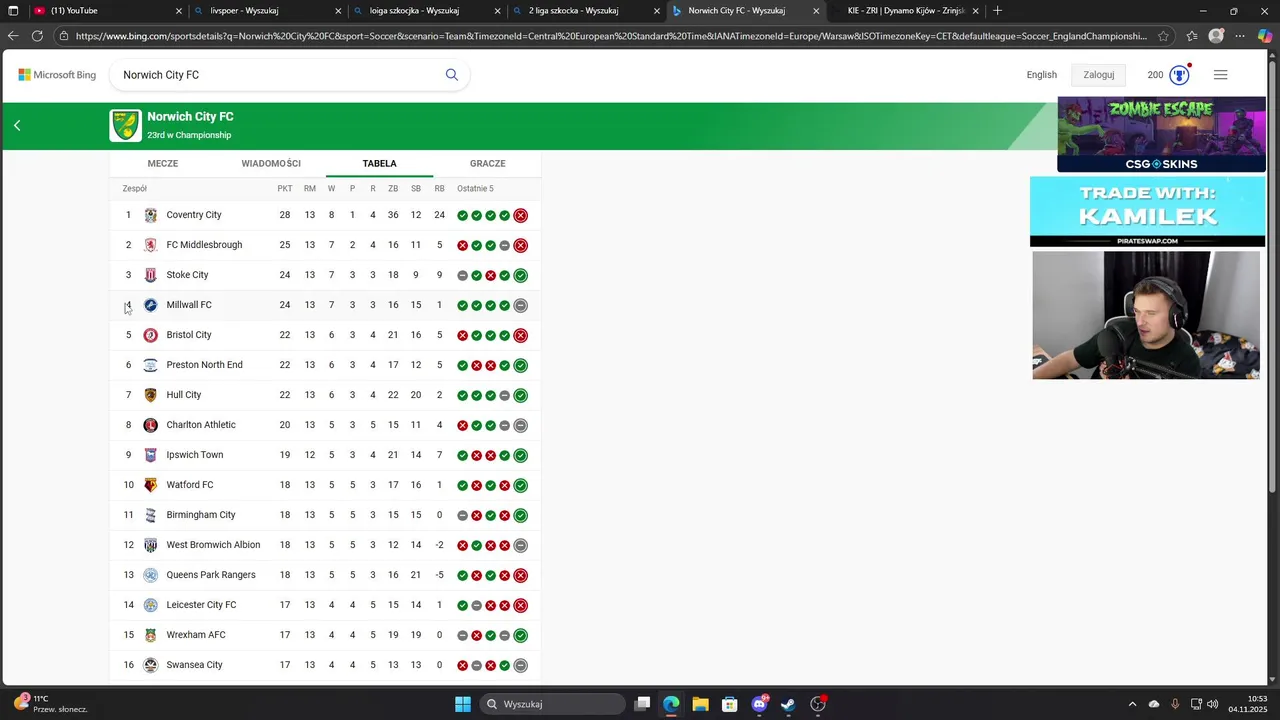Switch to the GRACZE tab
Screen dimensions: 1280x720
[x=488, y=164]
